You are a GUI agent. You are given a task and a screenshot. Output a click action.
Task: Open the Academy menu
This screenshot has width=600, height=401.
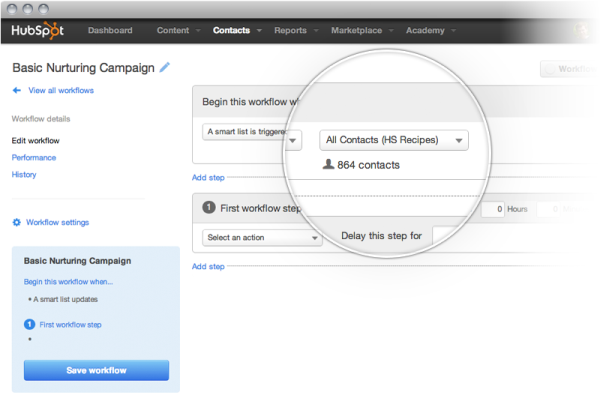pyautogui.click(x=425, y=30)
